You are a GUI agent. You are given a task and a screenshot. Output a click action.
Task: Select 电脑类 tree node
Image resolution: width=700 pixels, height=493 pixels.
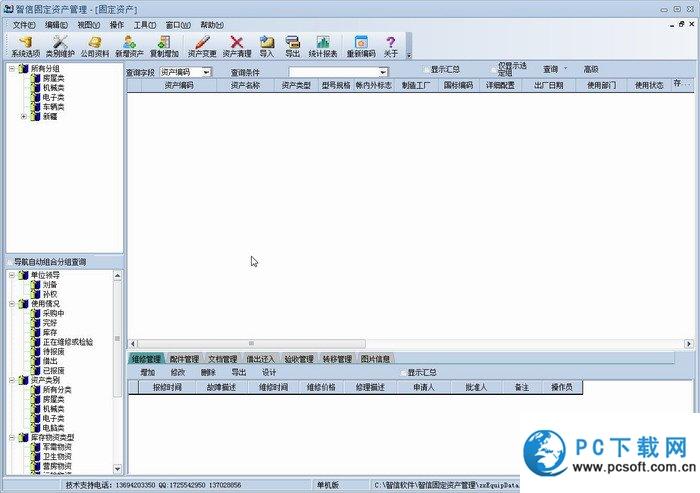click(x=53, y=428)
